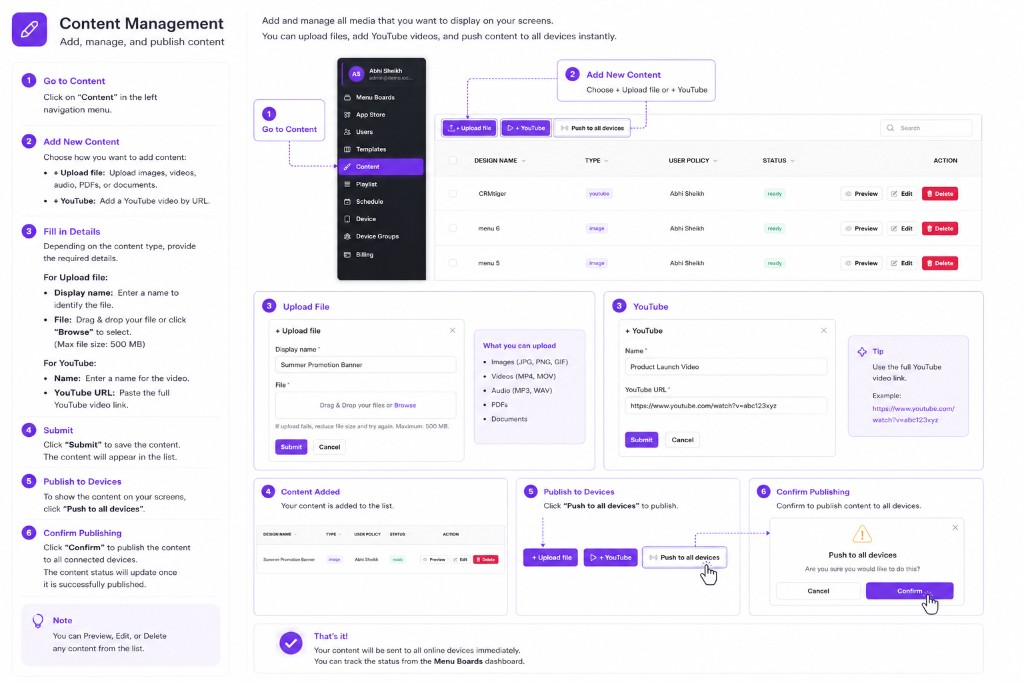Open the example youtube.com link in Tip
The height and width of the screenshot is (682, 1024).
coord(913,414)
